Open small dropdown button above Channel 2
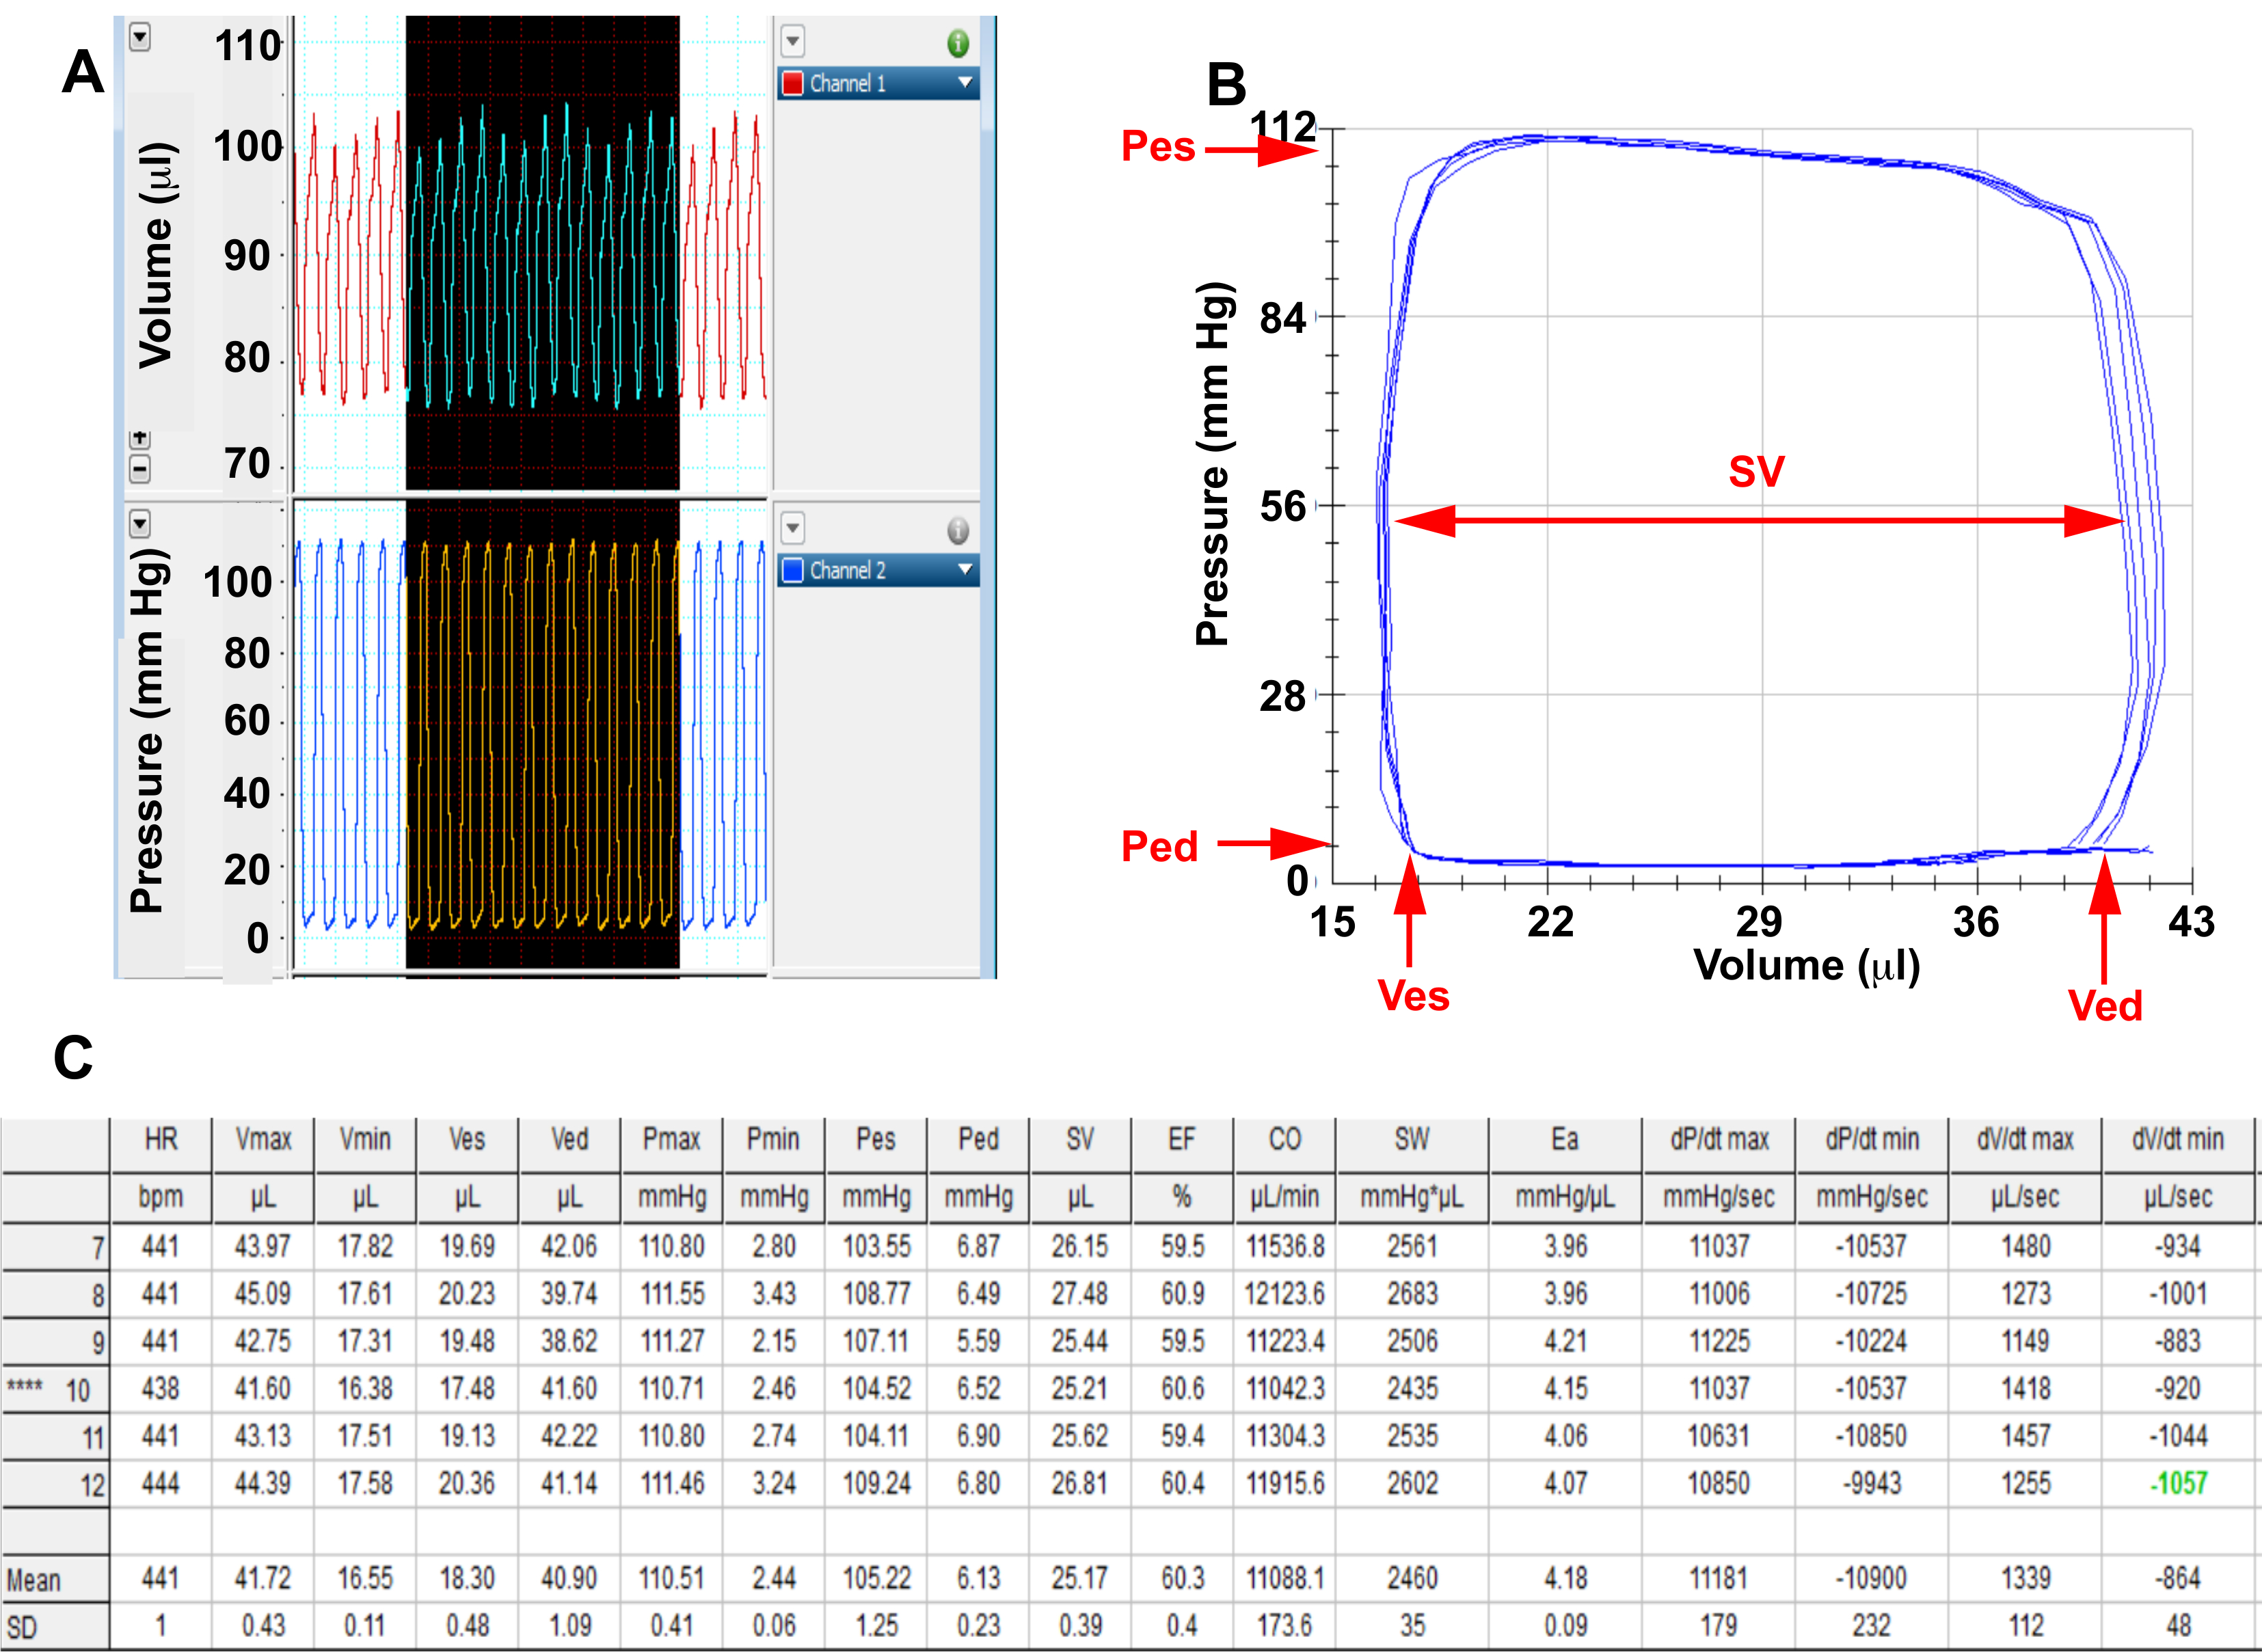Image resolution: width=2262 pixels, height=1652 pixels. click(x=792, y=527)
